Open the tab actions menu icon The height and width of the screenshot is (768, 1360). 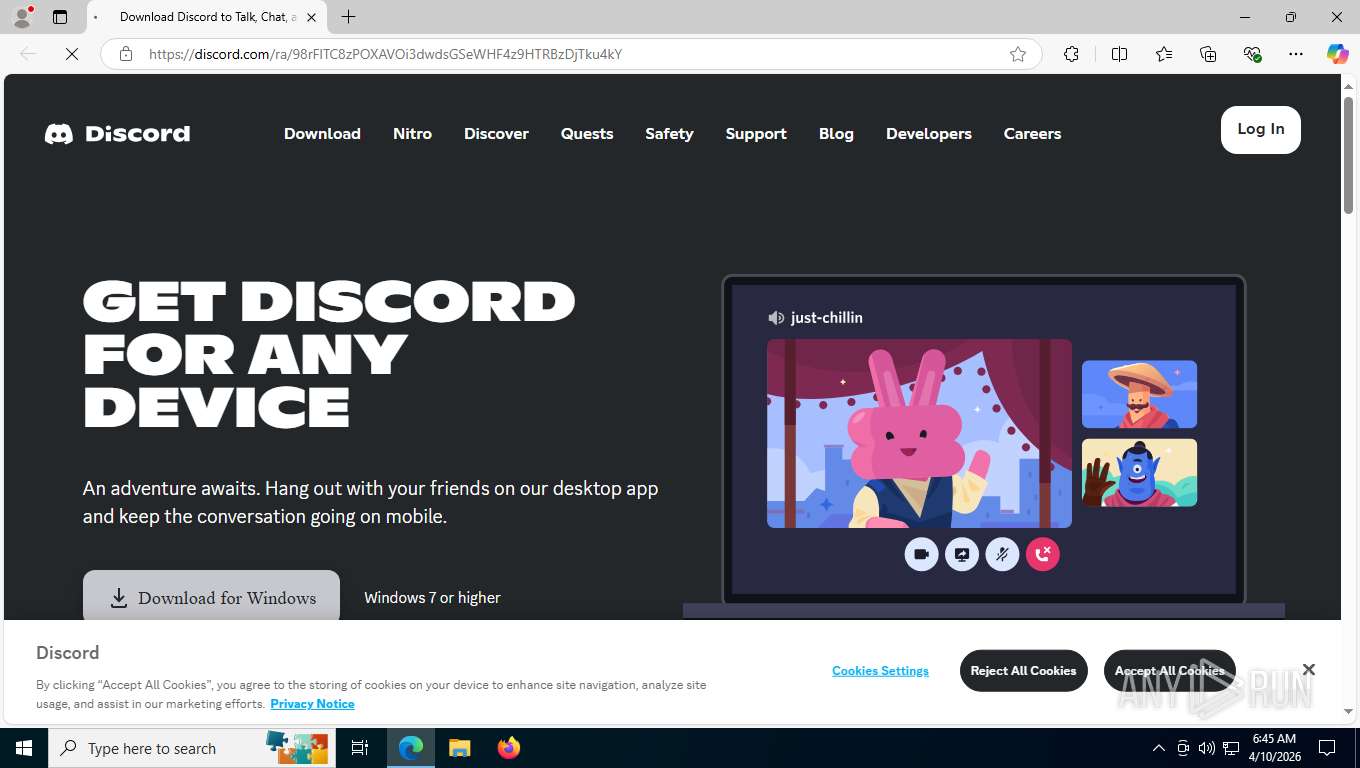tap(60, 17)
